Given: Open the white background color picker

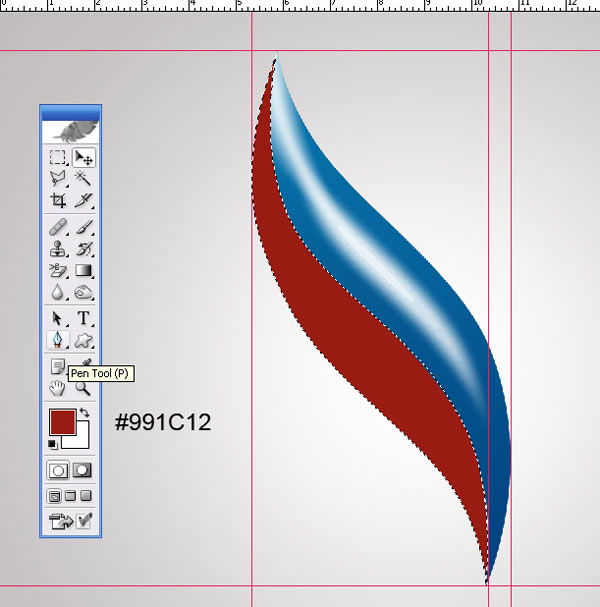Looking at the screenshot, I should coord(82,441).
